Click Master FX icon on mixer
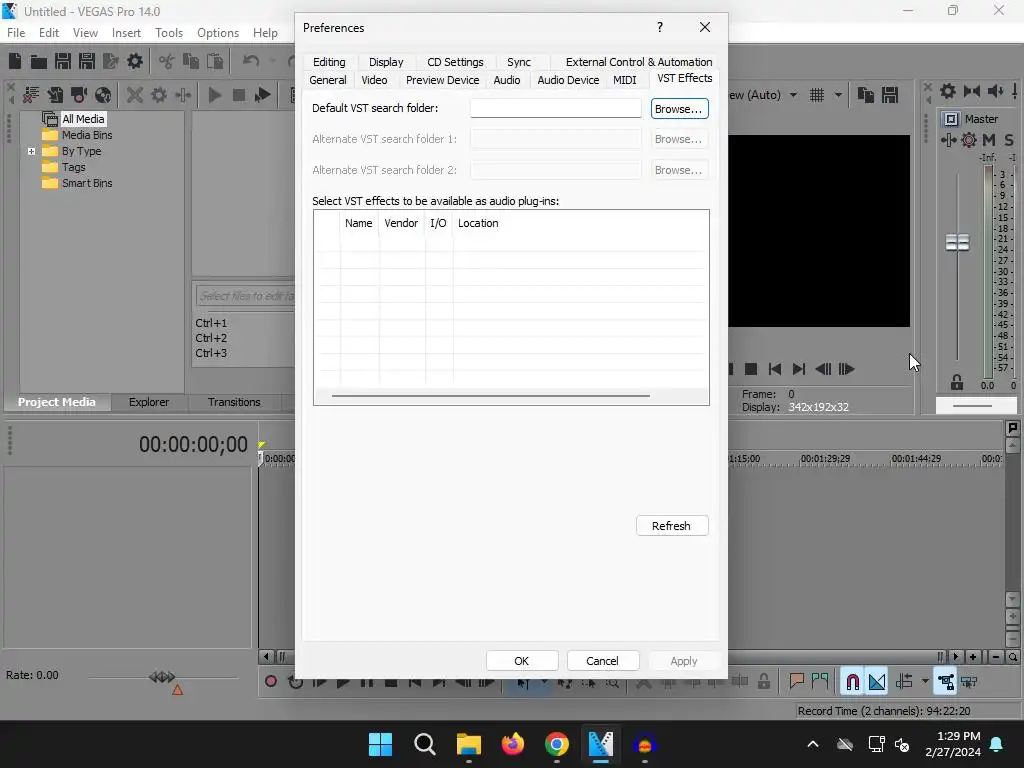The image size is (1024, 768). pyautogui.click(x=948, y=140)
